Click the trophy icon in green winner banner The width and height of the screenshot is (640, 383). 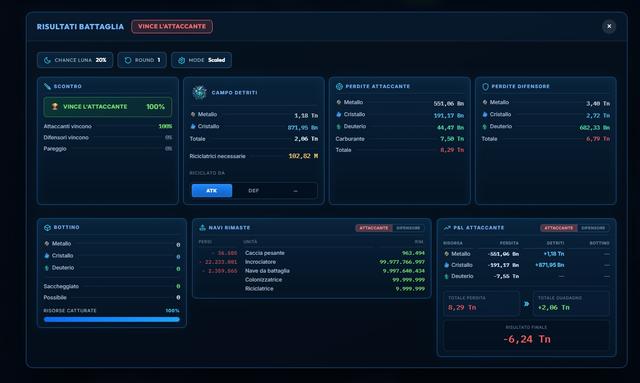click(55, 107)
